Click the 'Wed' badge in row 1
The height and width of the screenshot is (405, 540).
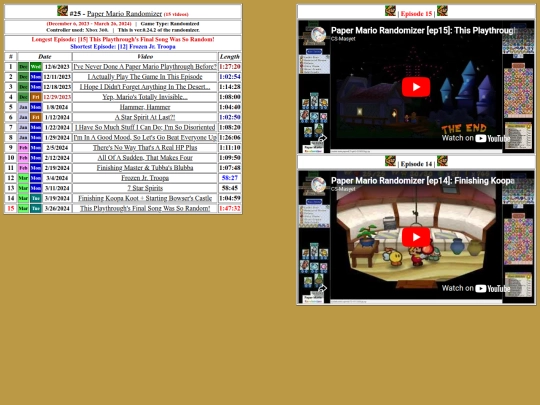[x=35, y=66]
